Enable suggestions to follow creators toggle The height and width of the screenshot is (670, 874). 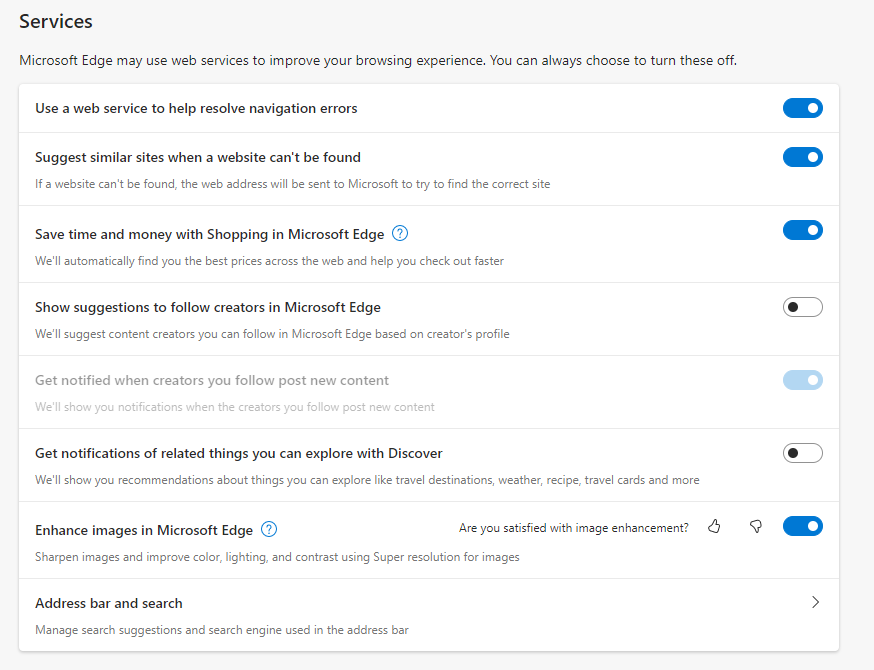[803, 307]
